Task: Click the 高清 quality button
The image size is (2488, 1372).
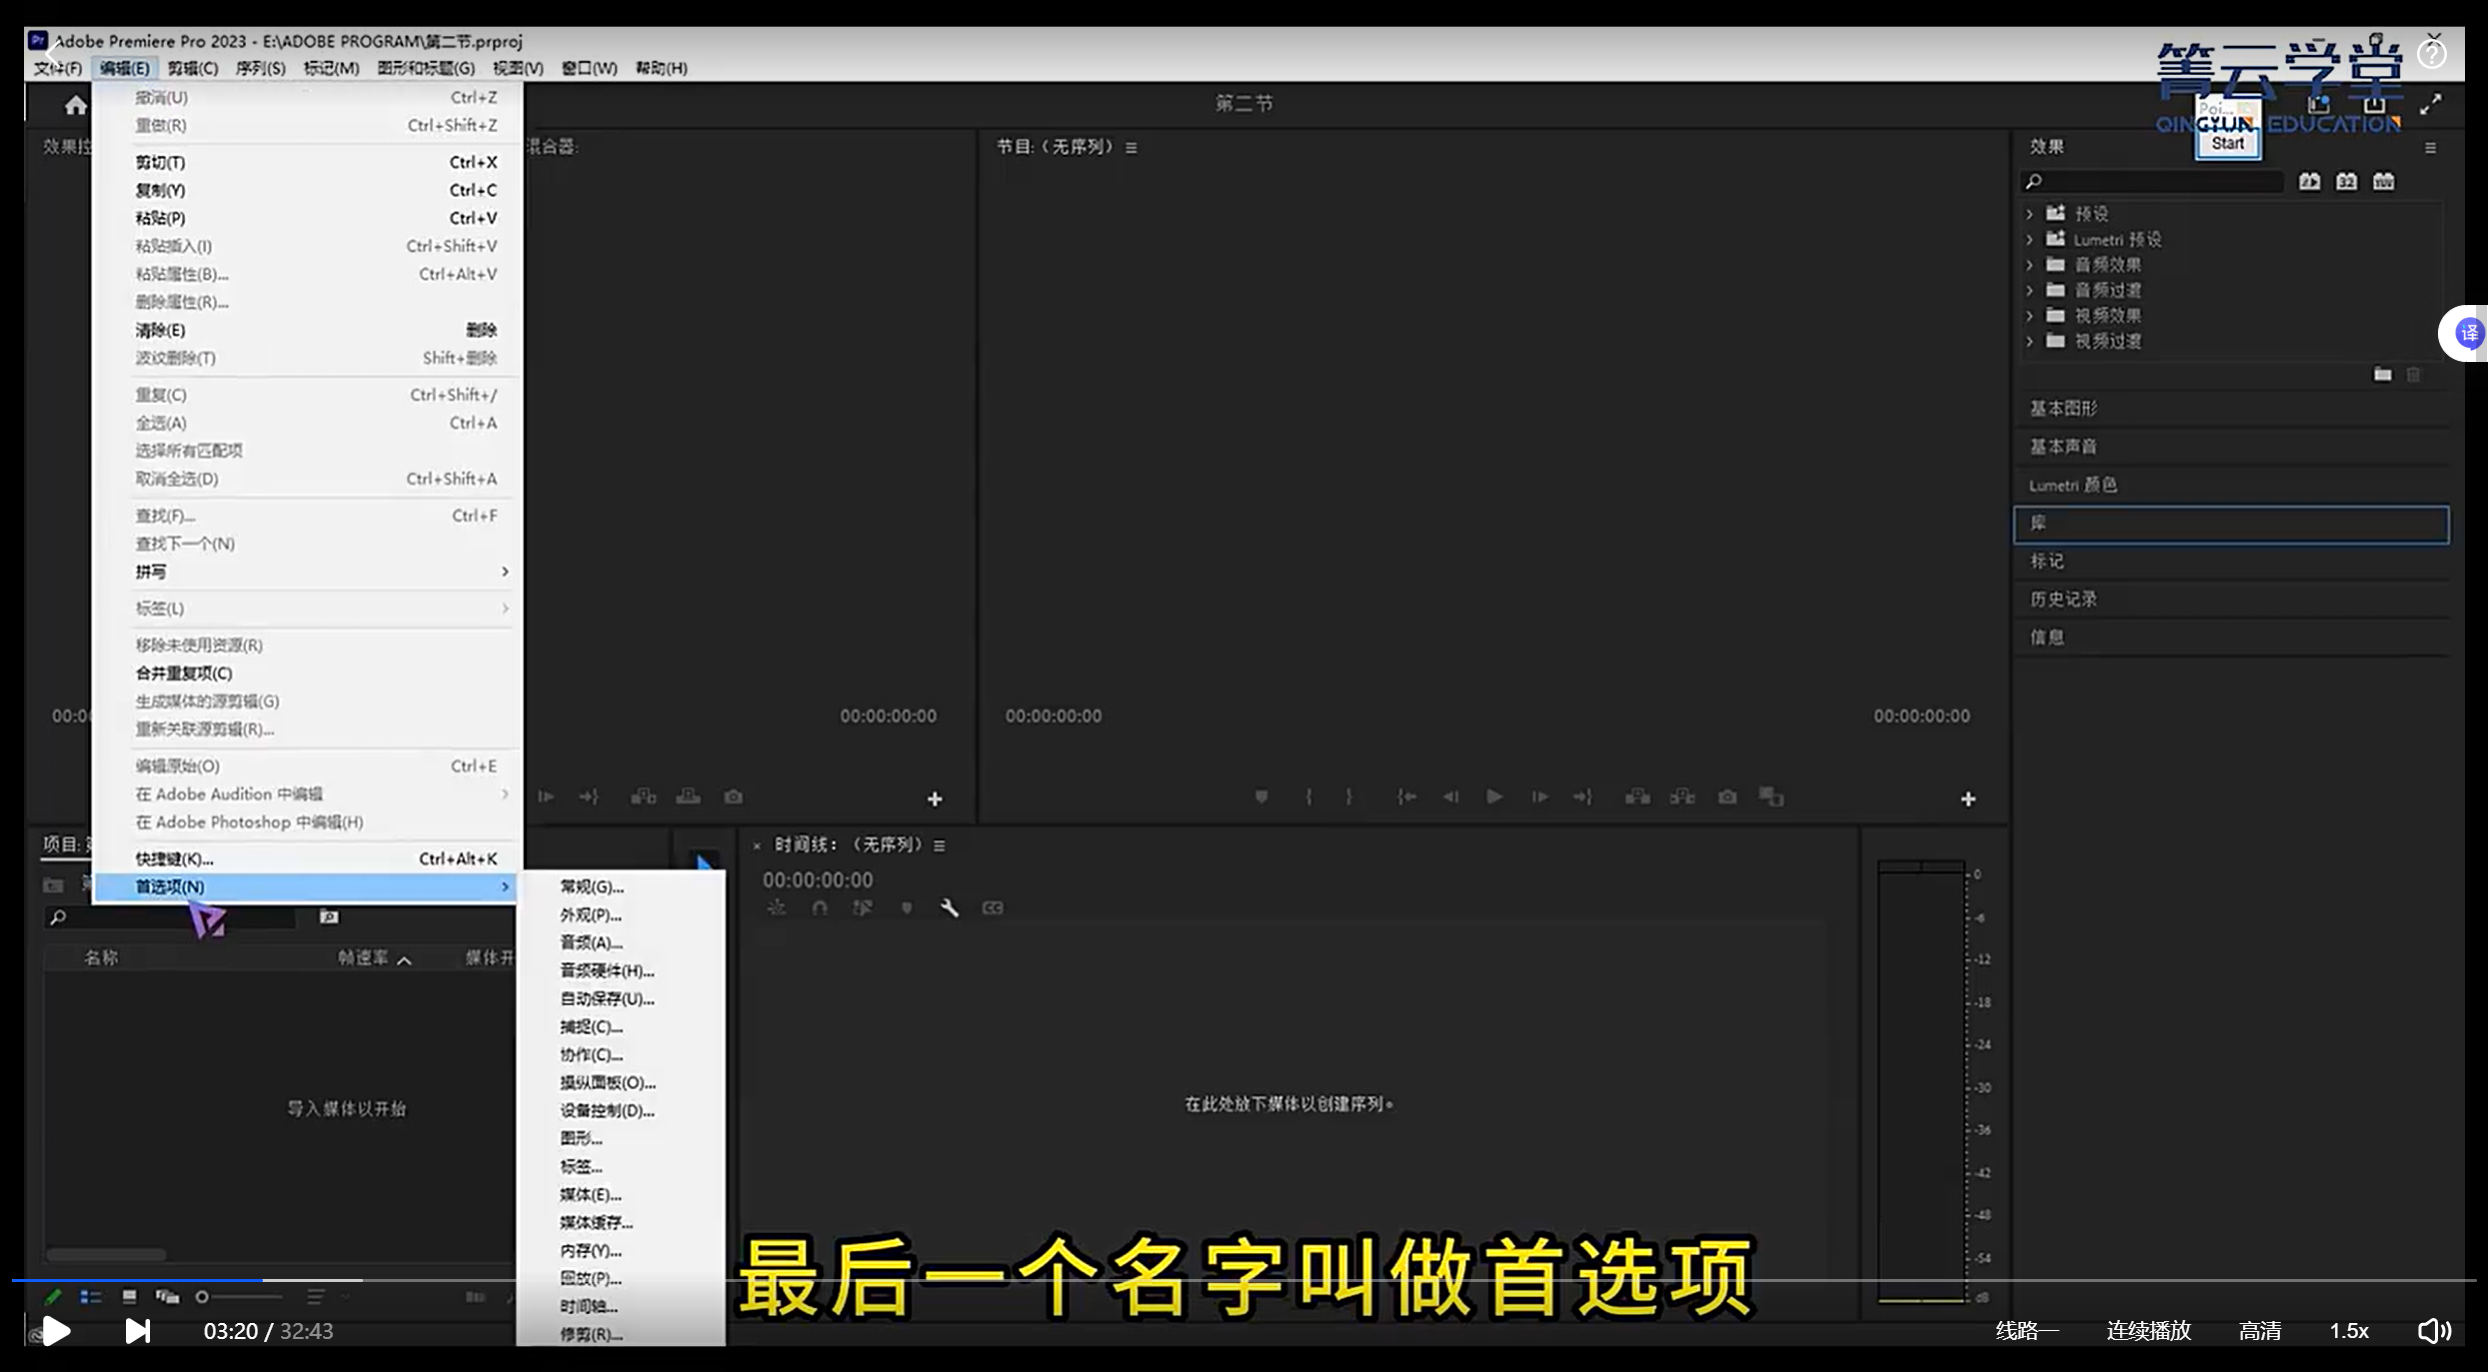Action: coord(2259,1331)
